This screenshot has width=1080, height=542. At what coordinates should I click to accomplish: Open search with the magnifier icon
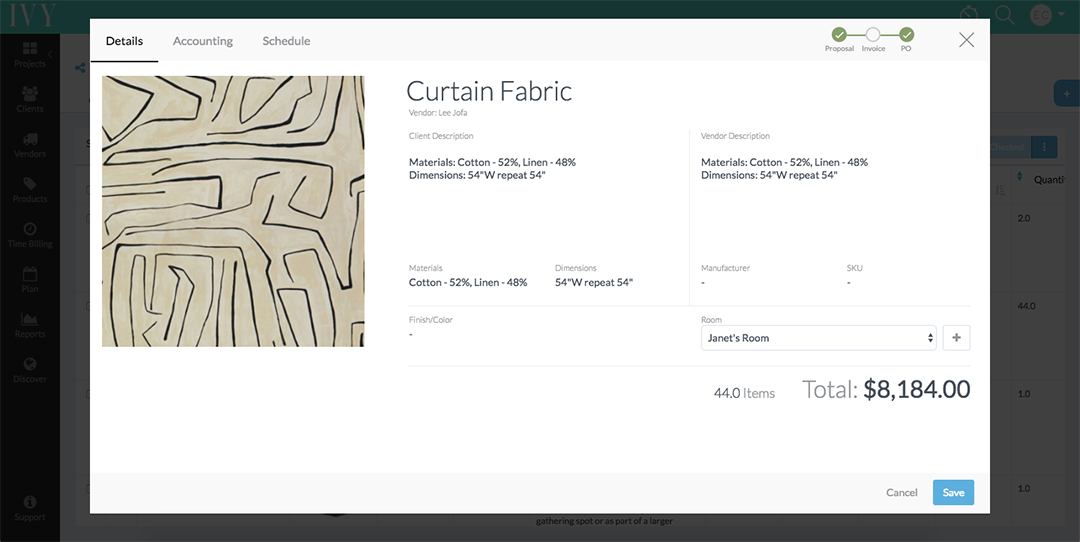(x=1005, y=14)
